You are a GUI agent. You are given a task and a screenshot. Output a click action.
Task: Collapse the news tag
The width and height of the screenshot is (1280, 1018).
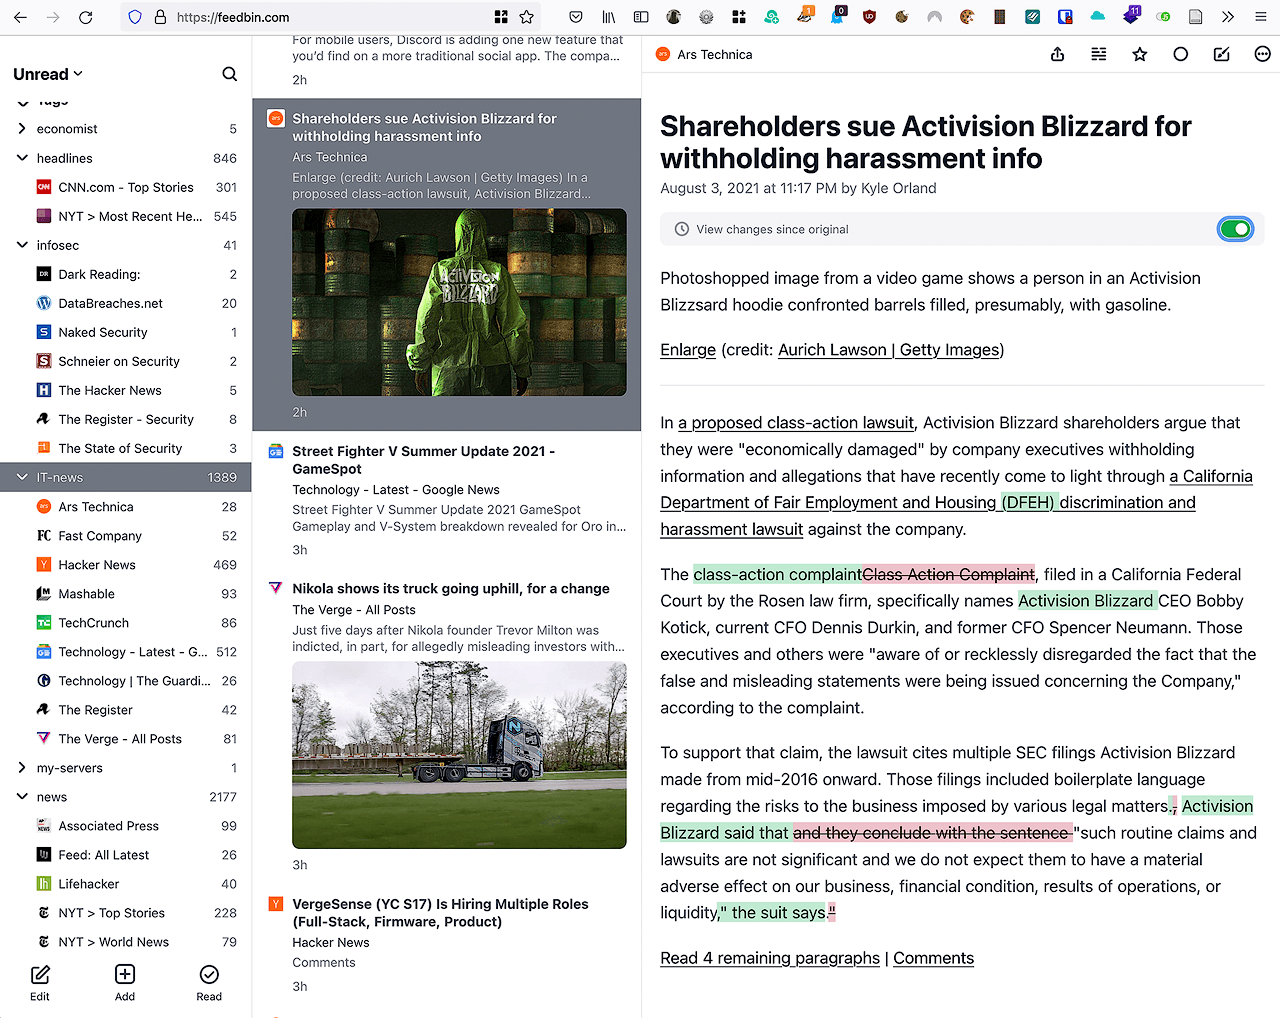tap(22, 797)
